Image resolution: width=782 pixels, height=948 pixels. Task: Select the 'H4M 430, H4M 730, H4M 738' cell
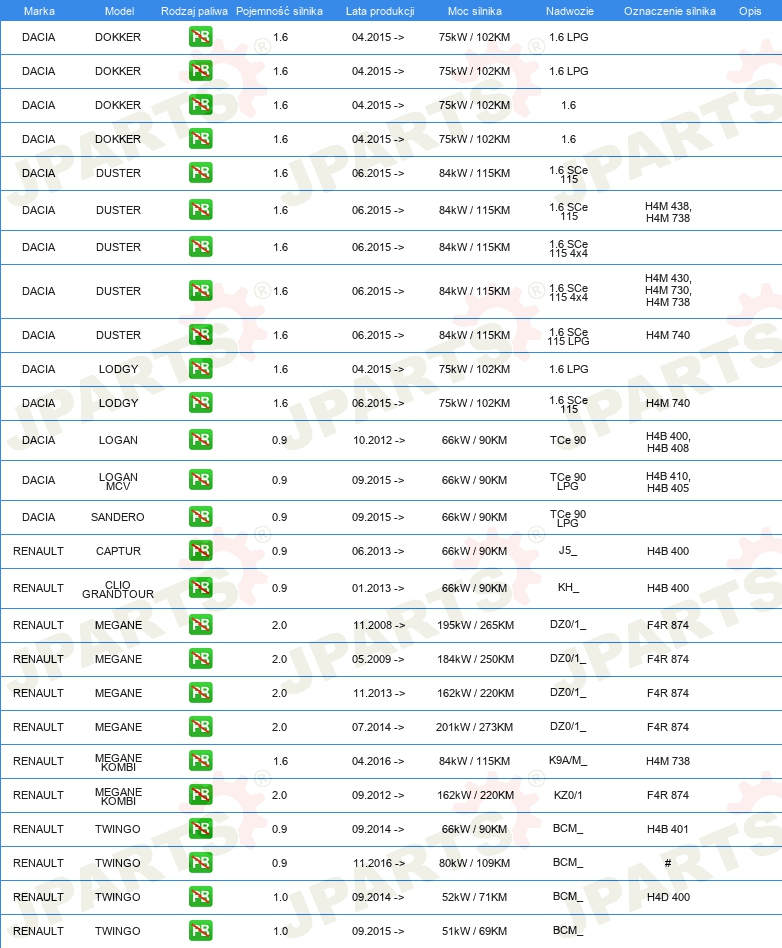pos(668,290)
